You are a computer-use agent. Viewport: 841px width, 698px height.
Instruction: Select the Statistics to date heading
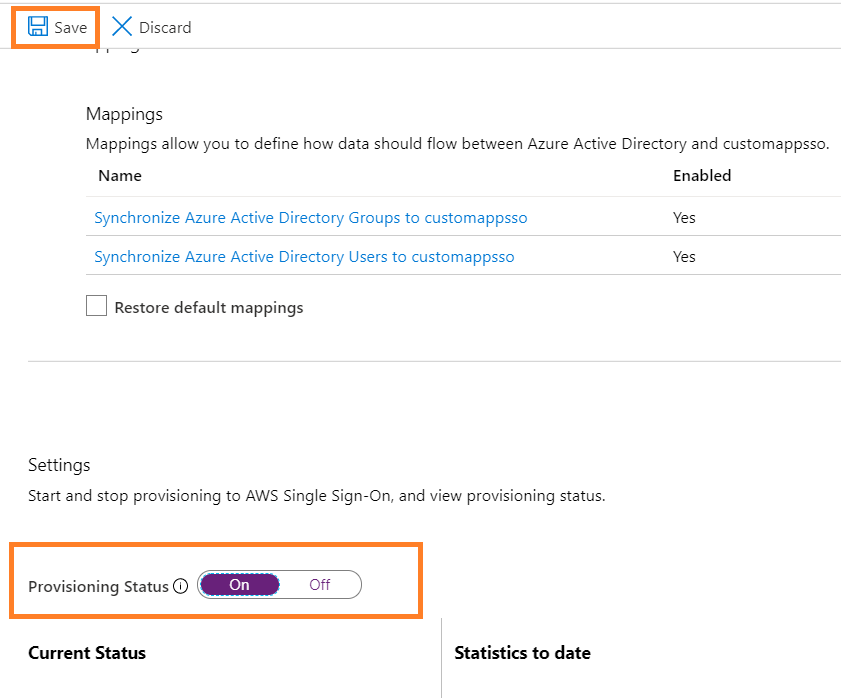pos(522,653)
